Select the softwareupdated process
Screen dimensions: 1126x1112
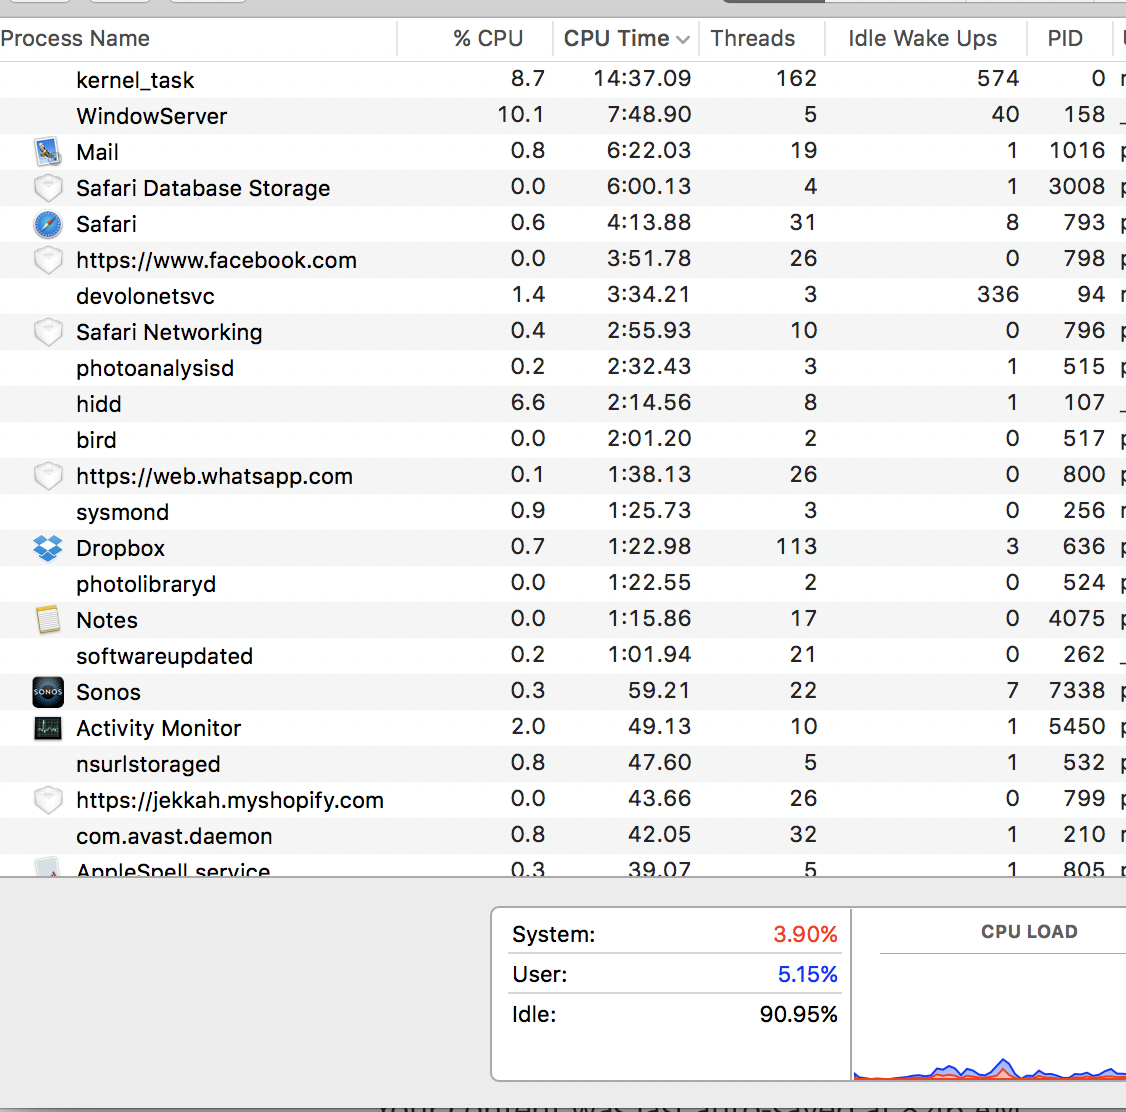pyautogui.click(x=164, y=656)
